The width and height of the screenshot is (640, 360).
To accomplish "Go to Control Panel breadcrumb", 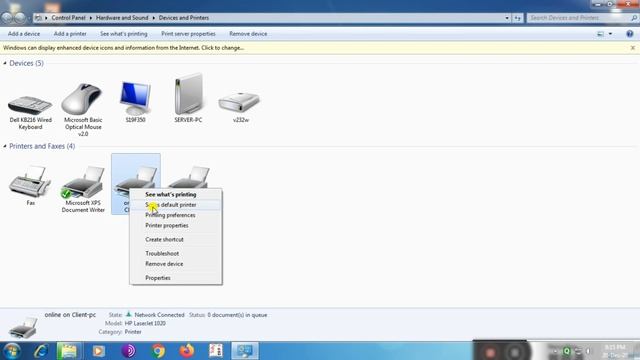I will [x=69, y=18].
